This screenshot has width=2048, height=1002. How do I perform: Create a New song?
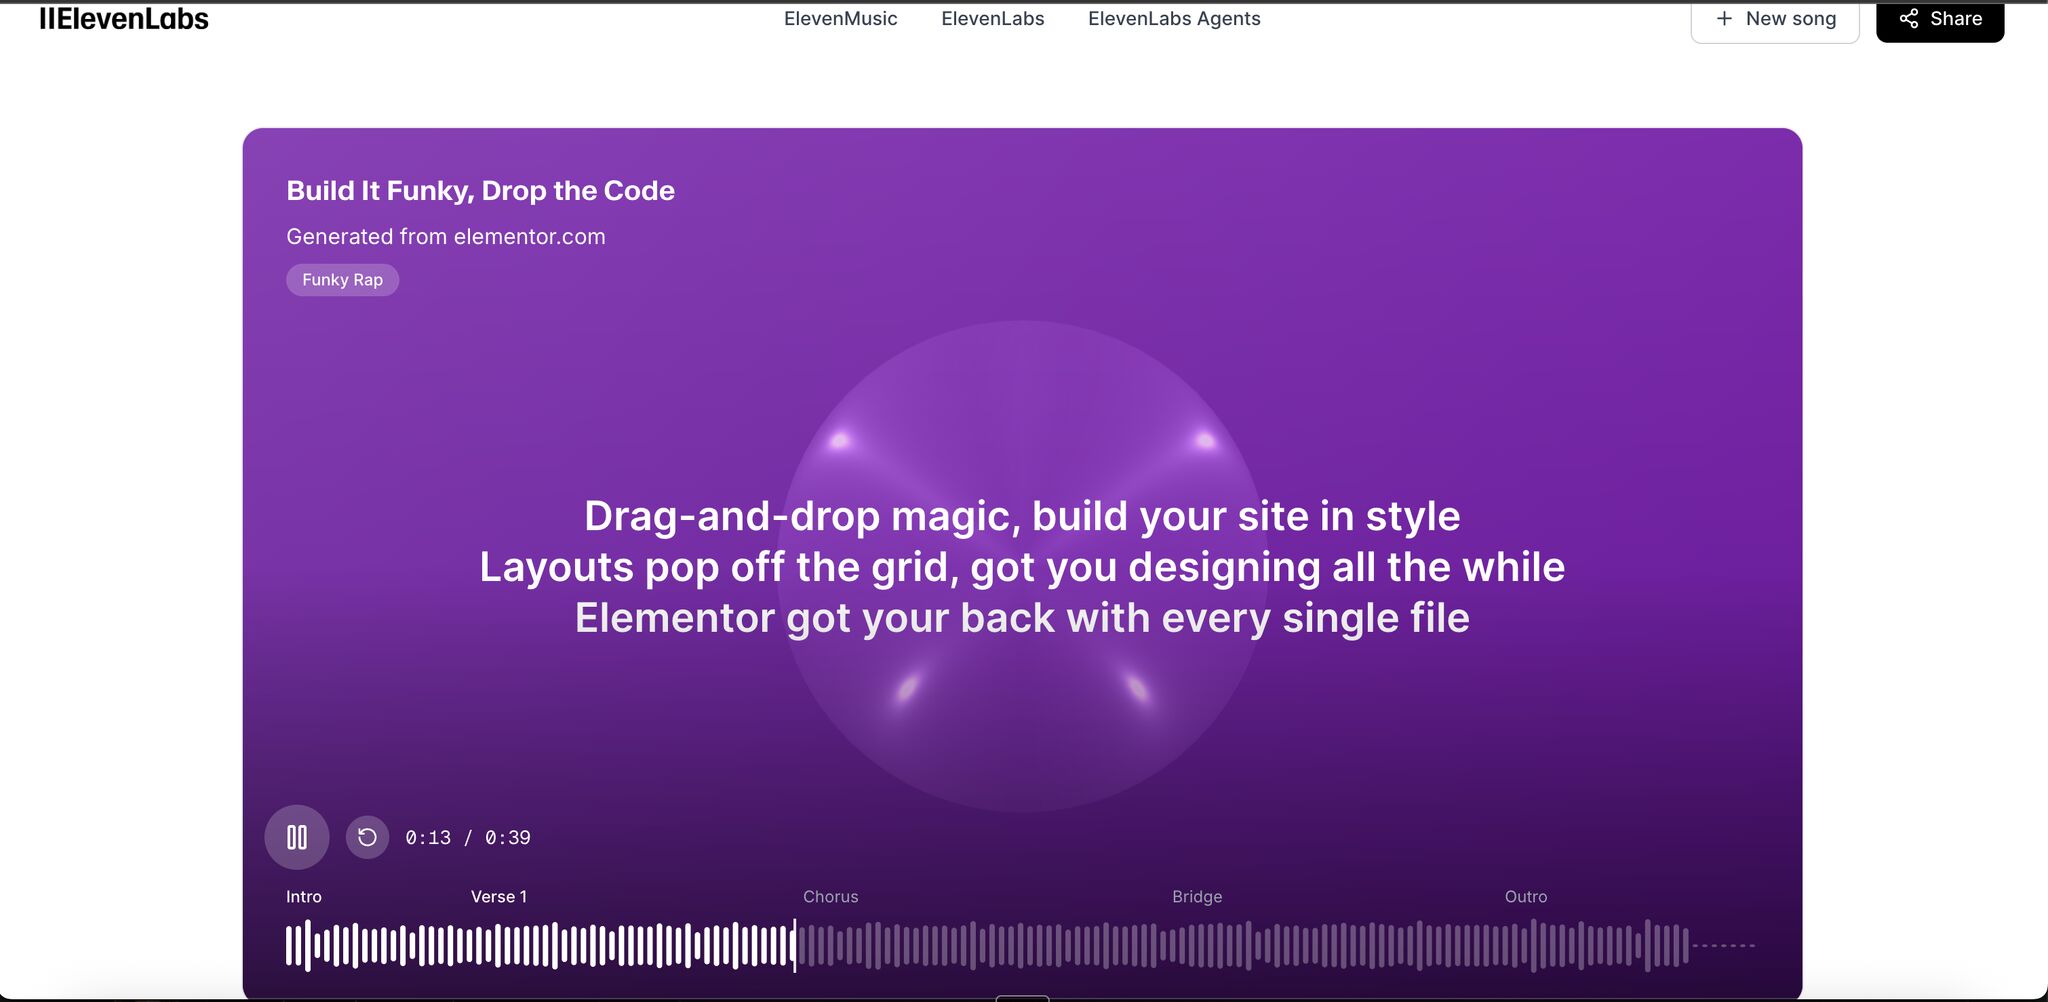click(1775, 20)
